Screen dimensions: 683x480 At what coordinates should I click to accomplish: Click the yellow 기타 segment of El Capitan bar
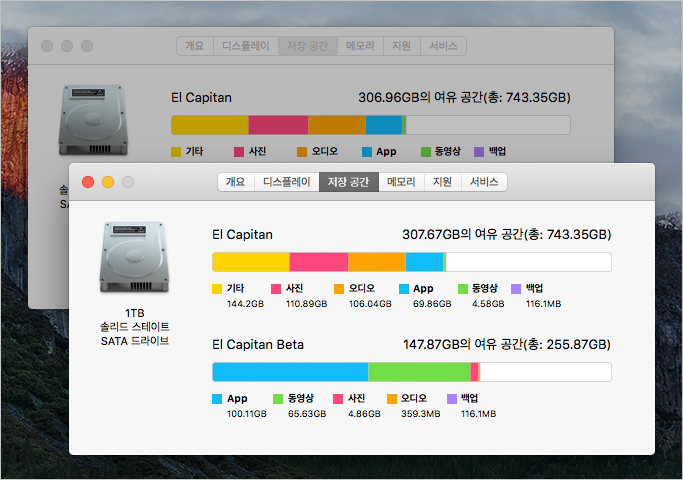[251, 262]
